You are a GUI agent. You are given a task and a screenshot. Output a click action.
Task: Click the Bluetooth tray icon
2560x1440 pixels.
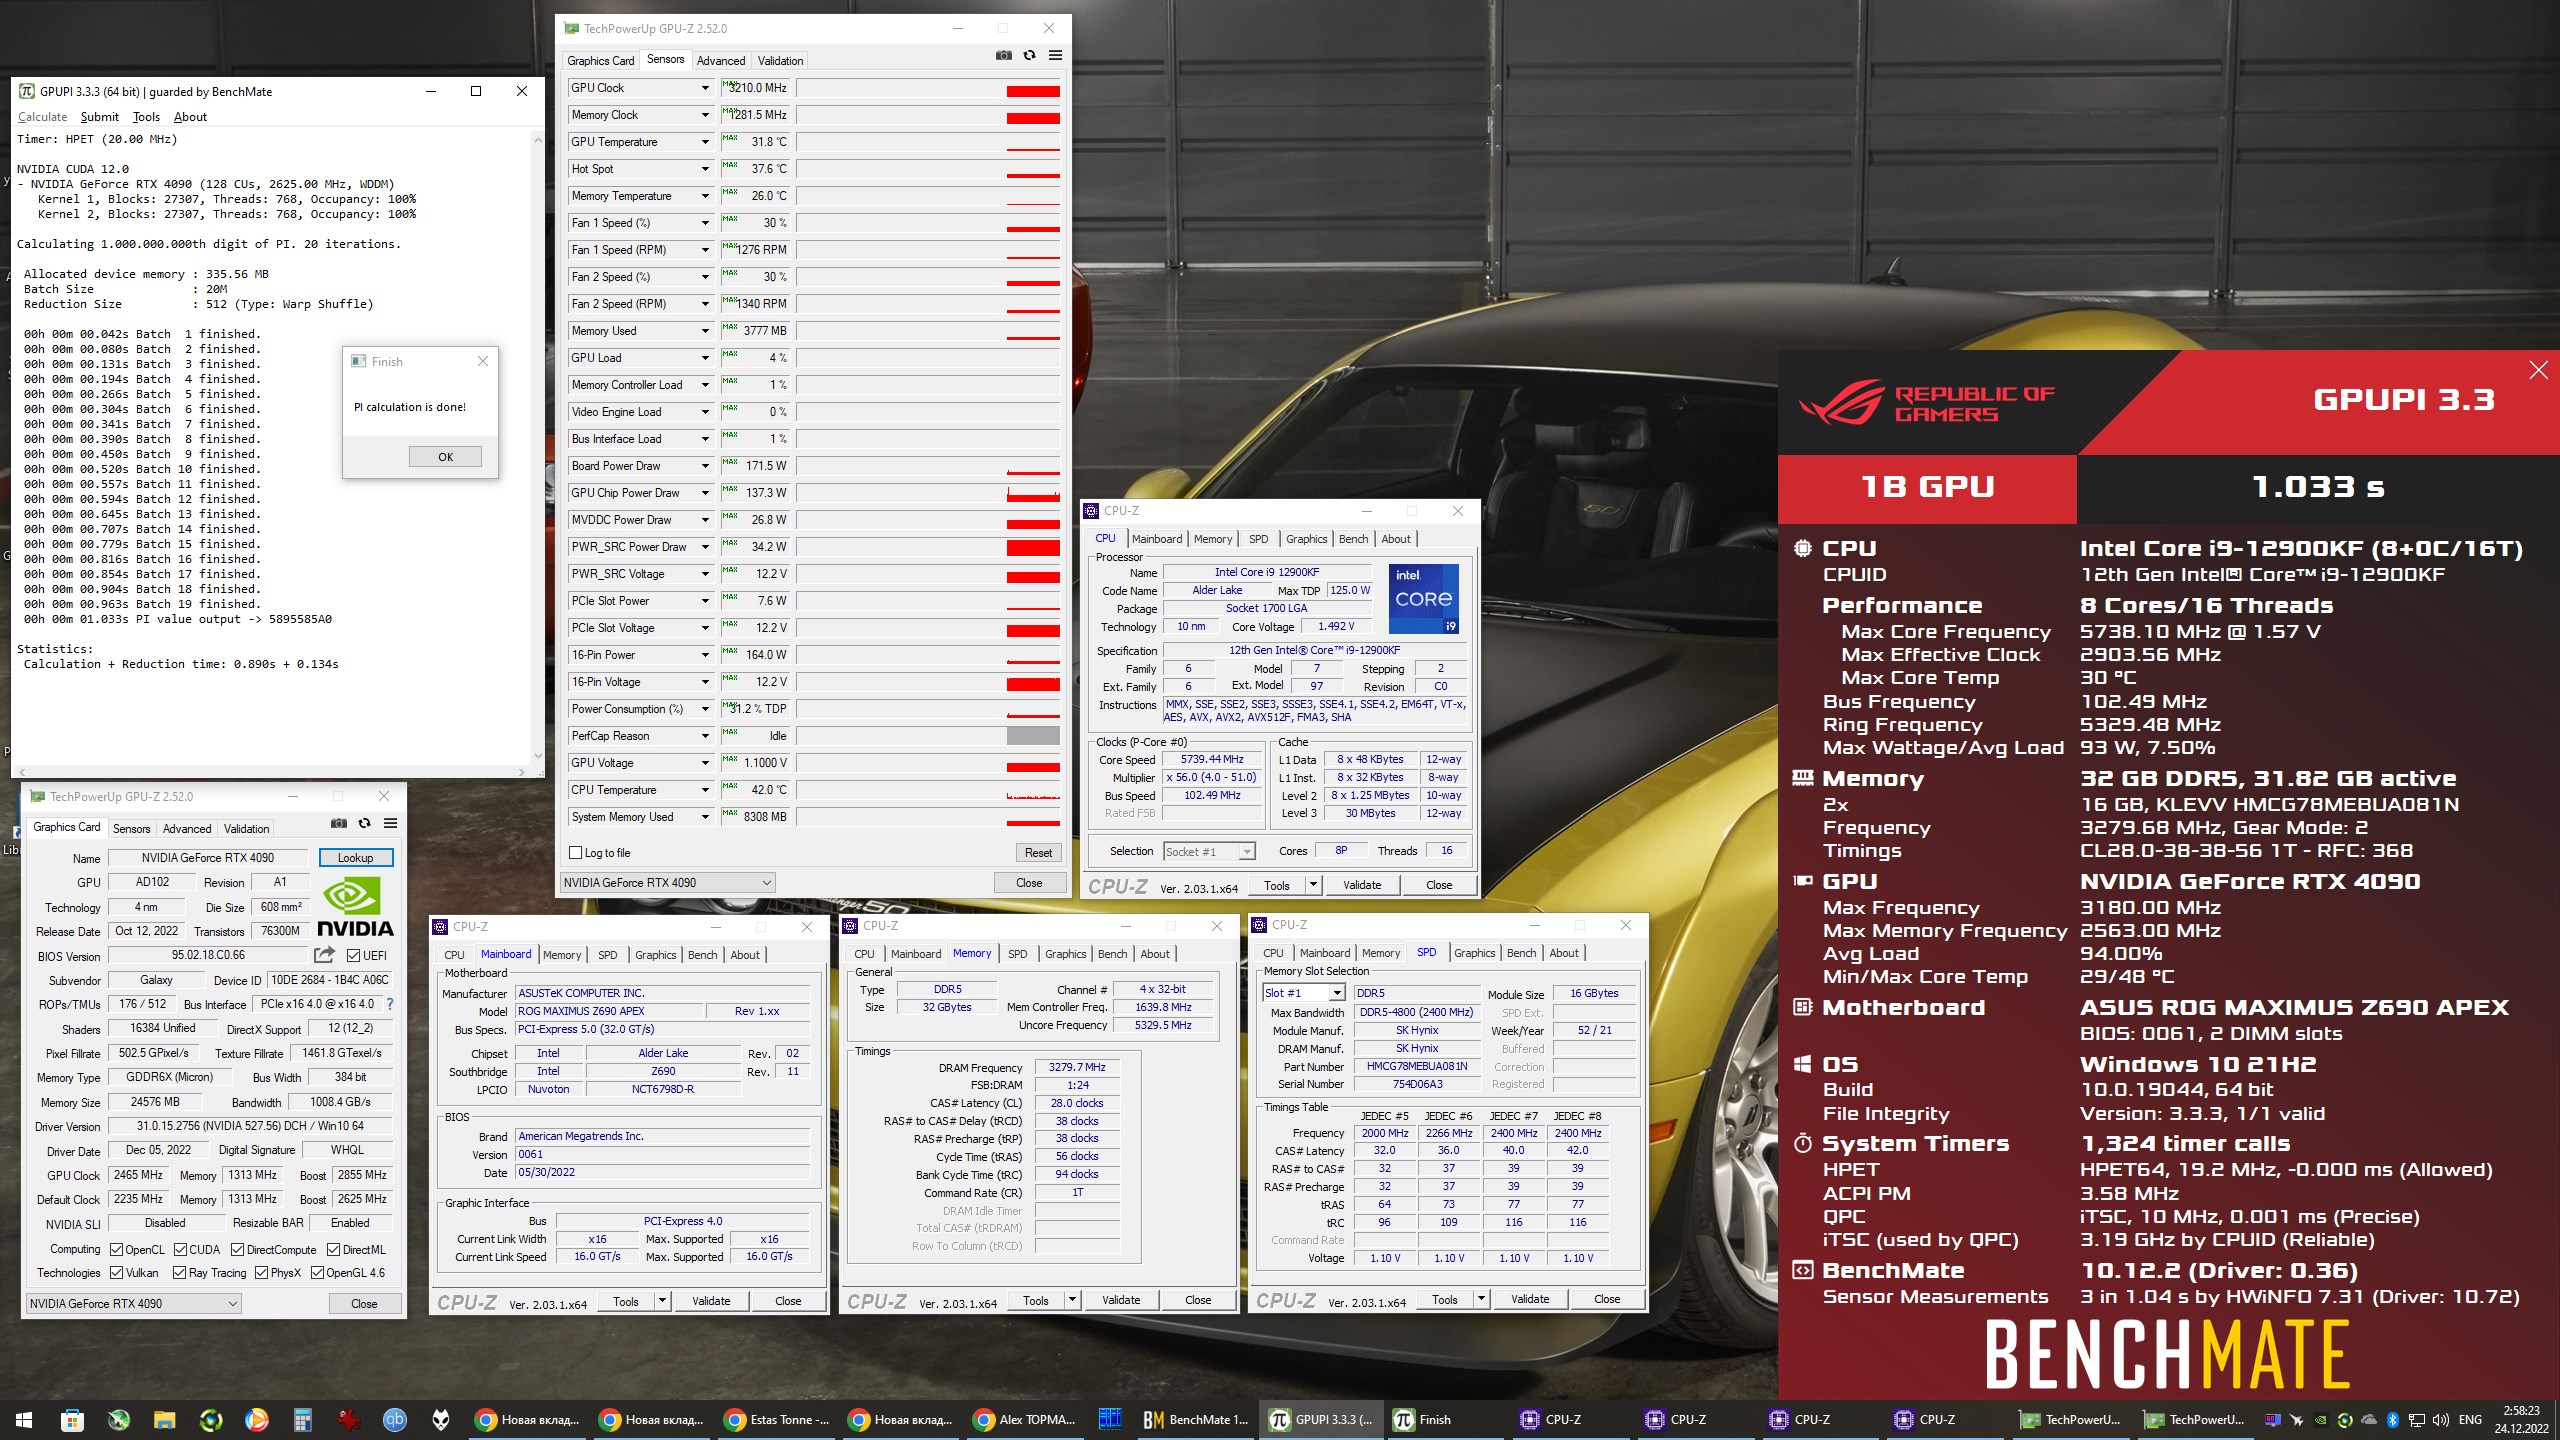pos(2393,1420)
